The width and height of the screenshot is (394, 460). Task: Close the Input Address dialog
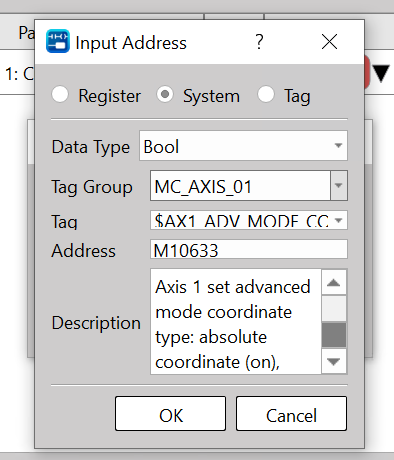(x=329, y=42)
